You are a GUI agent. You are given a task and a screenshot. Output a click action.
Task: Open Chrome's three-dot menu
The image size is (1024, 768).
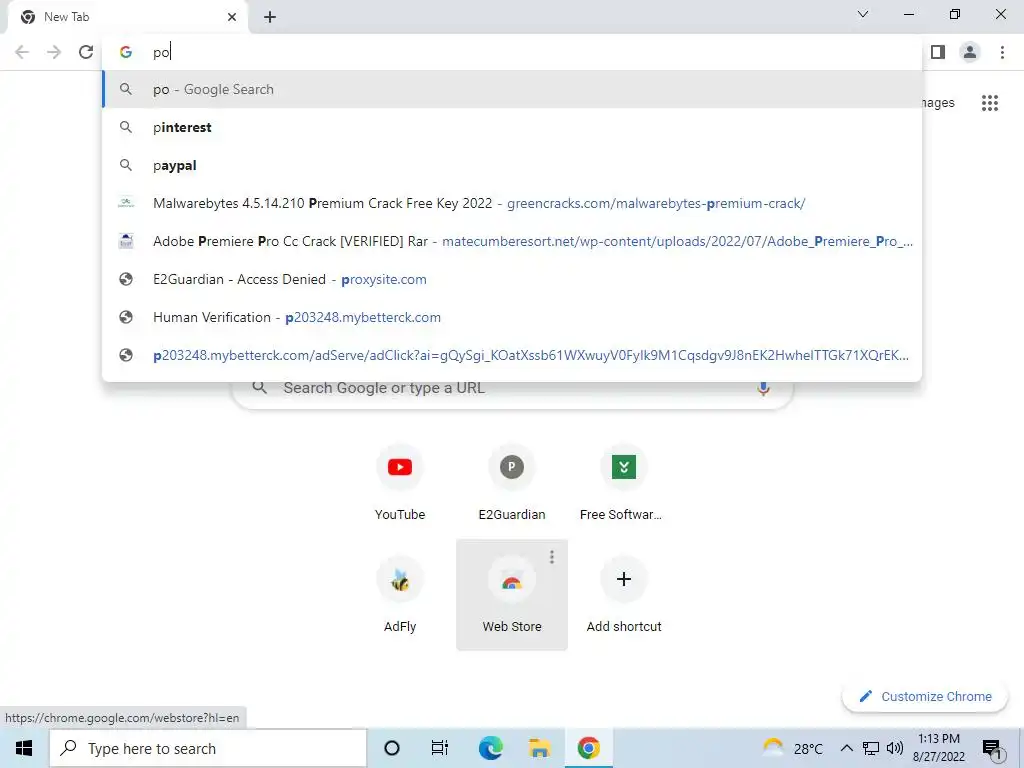[x=1002, y=52]
